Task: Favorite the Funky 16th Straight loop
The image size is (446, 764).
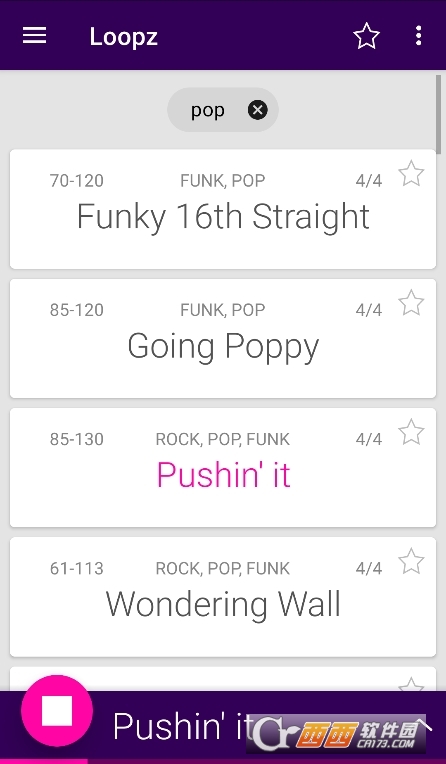Action: pos(411,173)
